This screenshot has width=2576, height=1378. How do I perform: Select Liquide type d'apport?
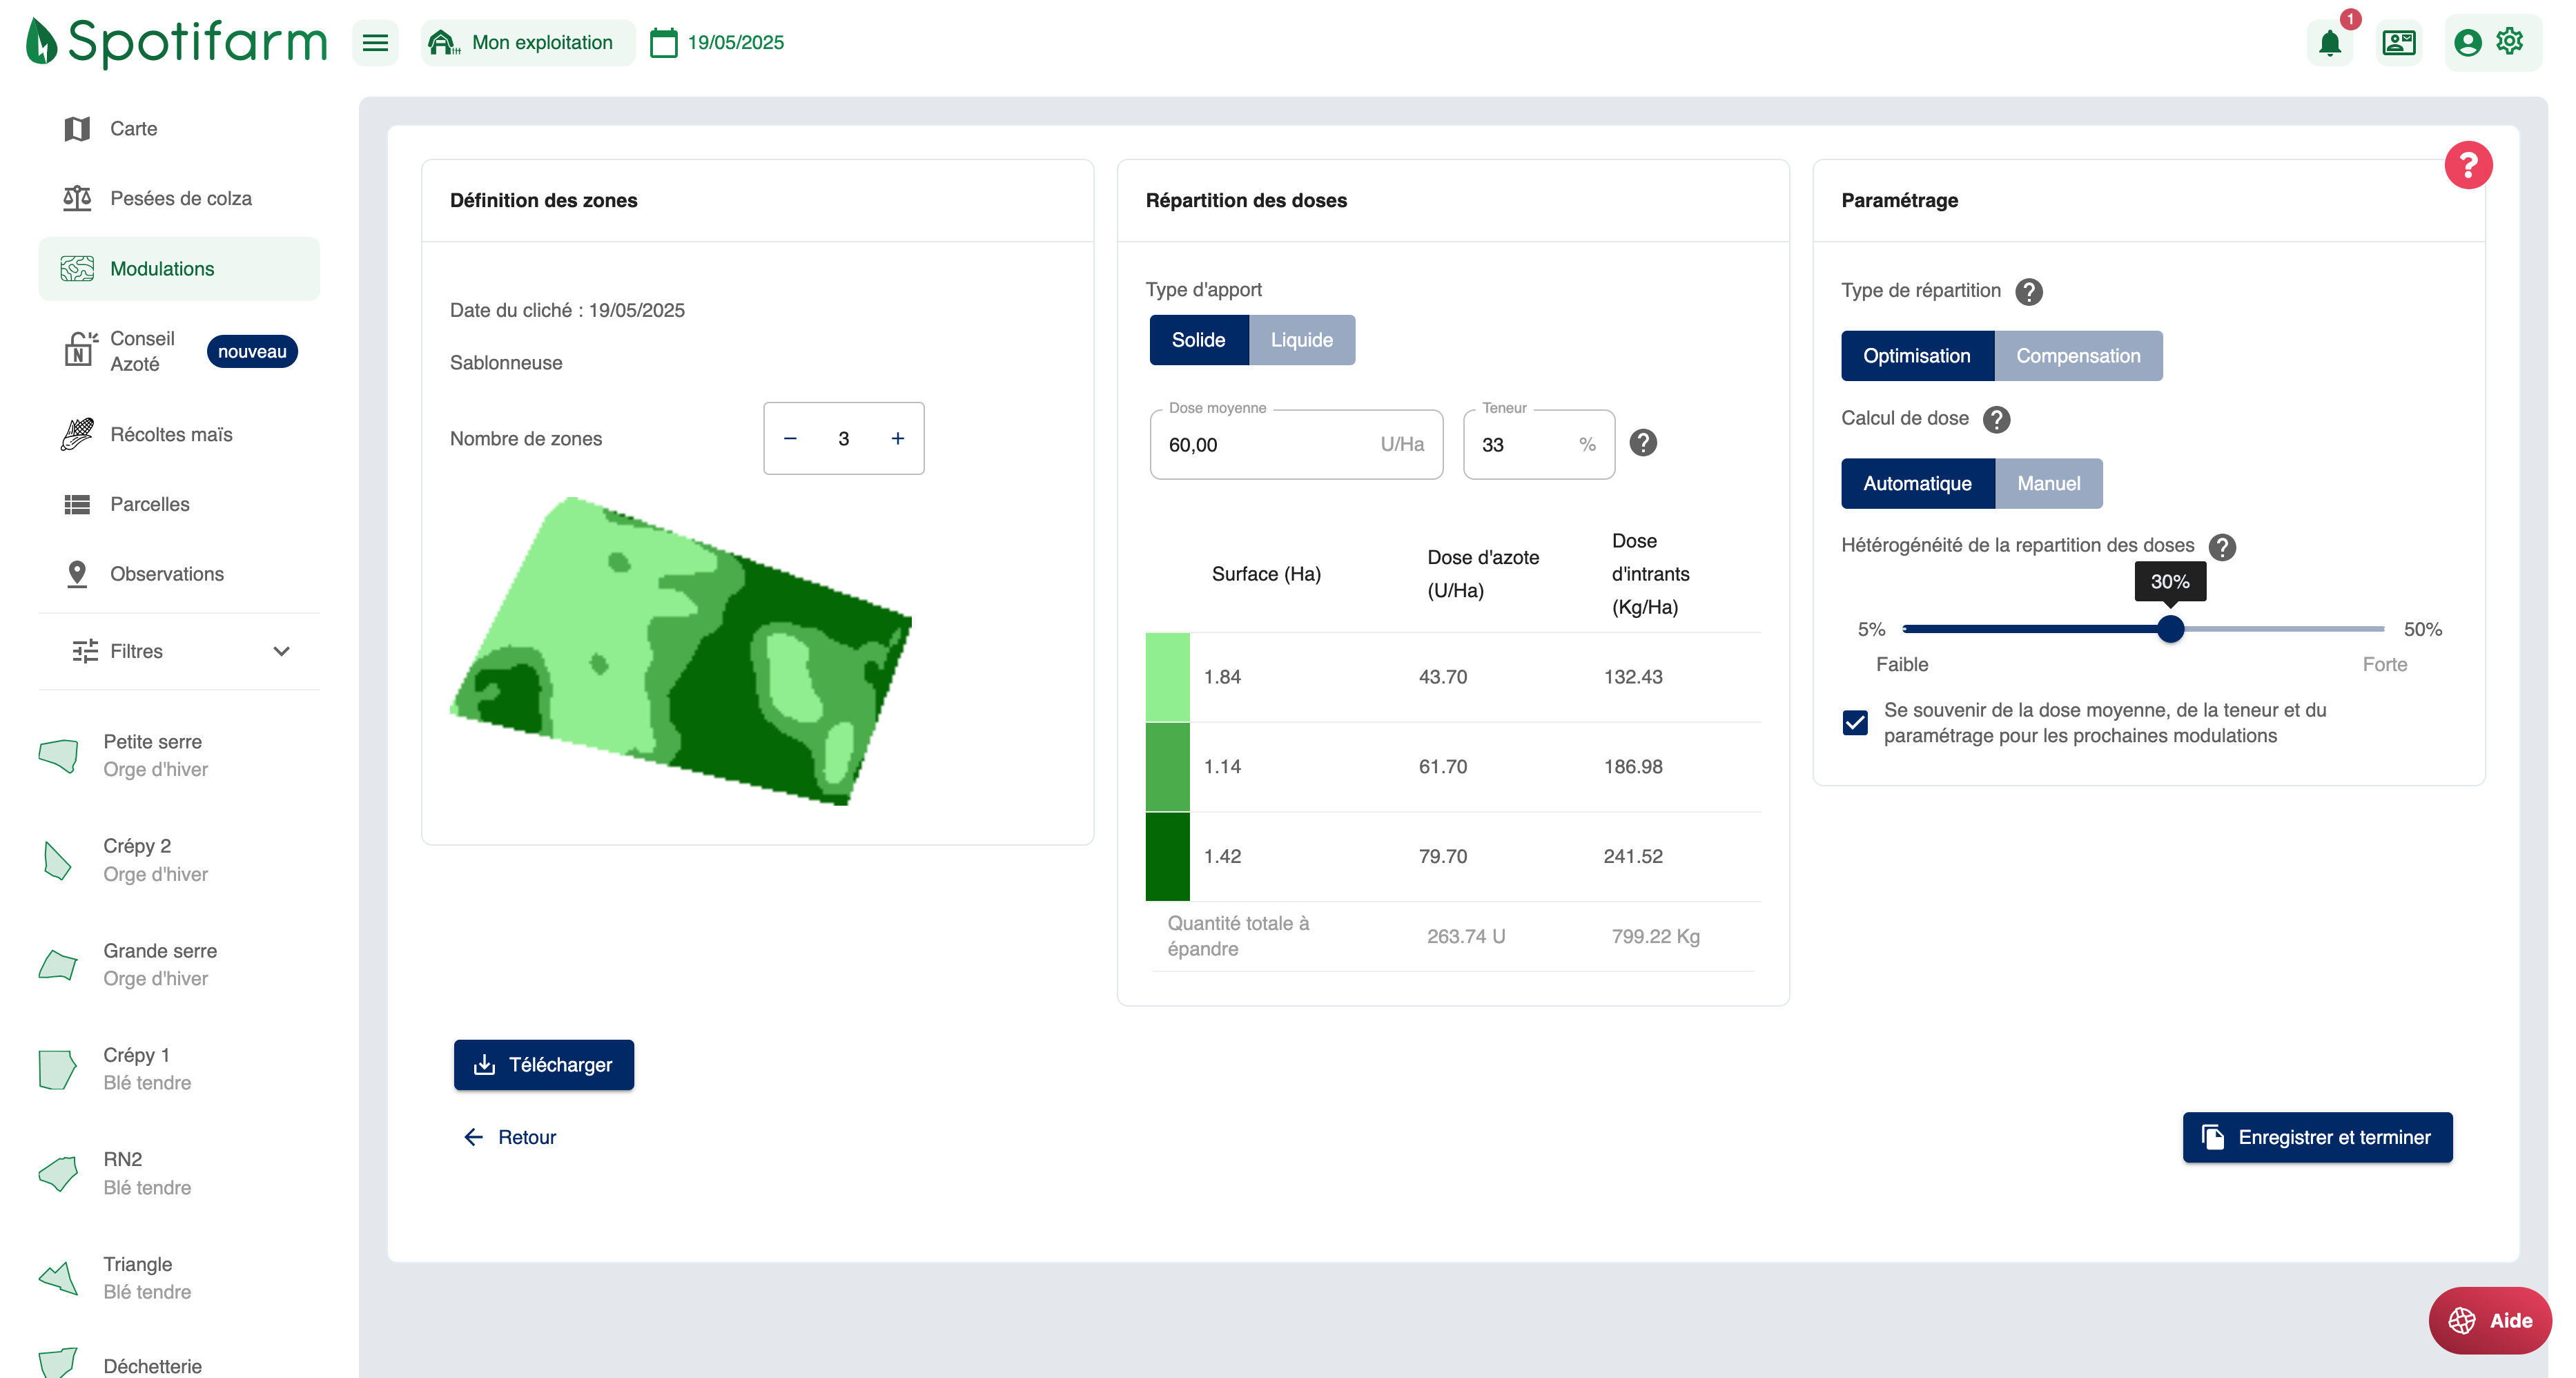coord(1301,340)
